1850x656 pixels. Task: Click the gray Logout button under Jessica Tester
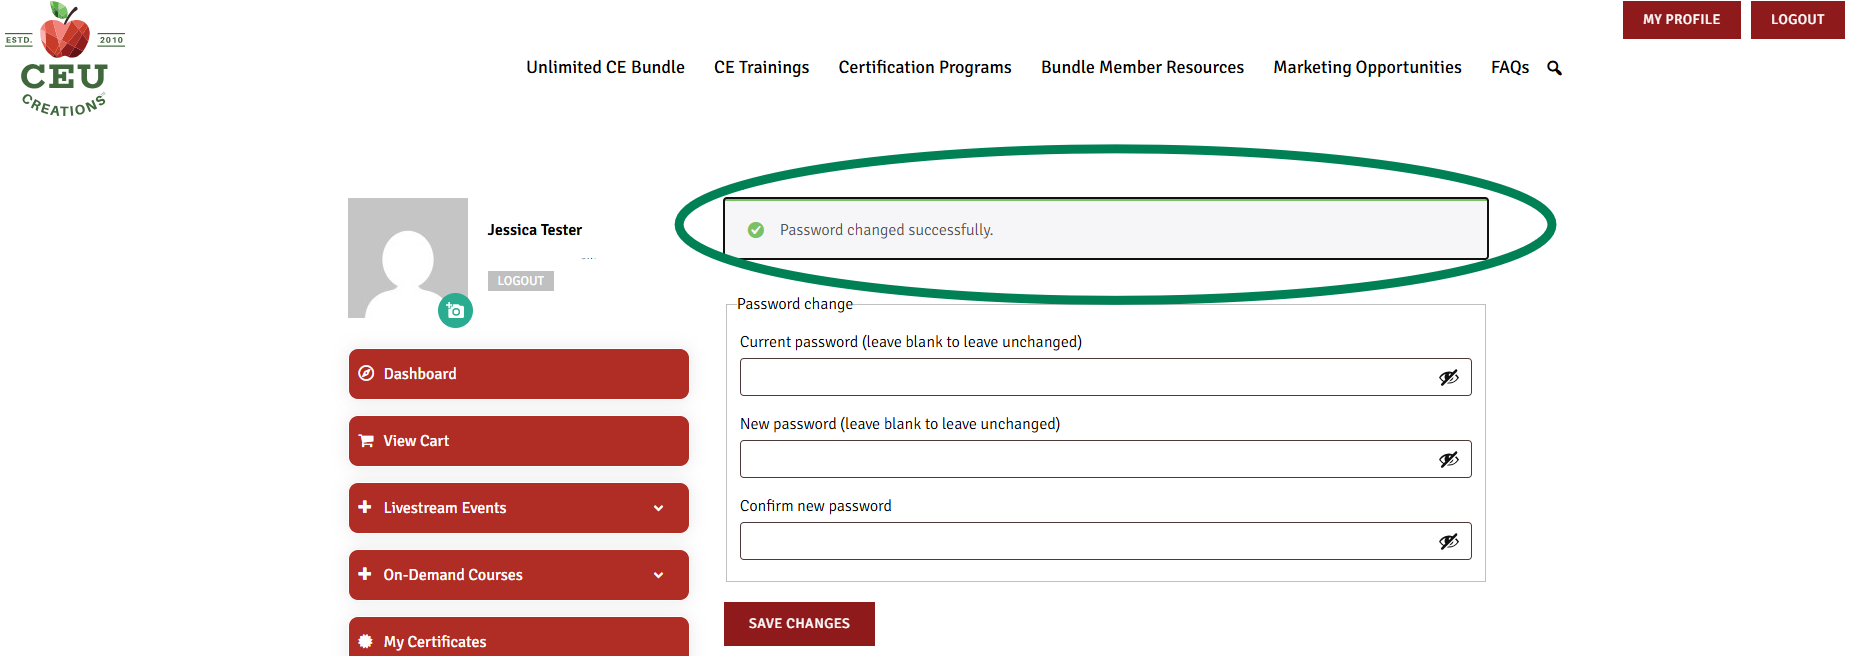click(x=521, y=281)
